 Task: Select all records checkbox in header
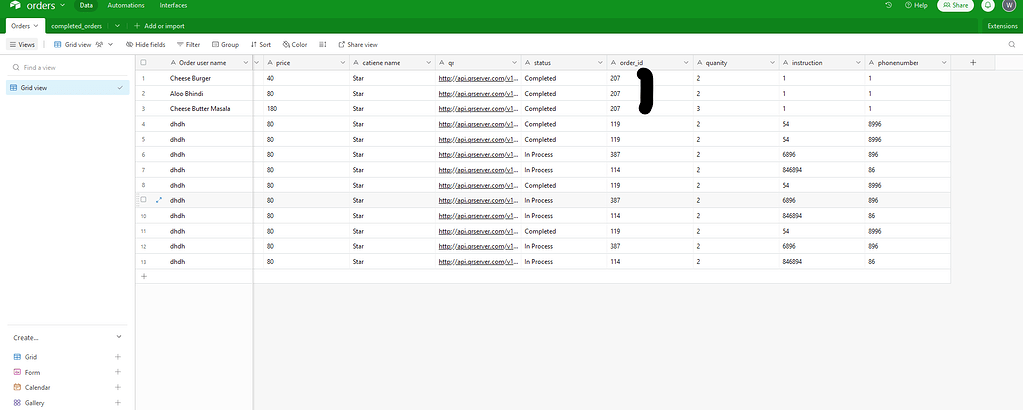144,63
